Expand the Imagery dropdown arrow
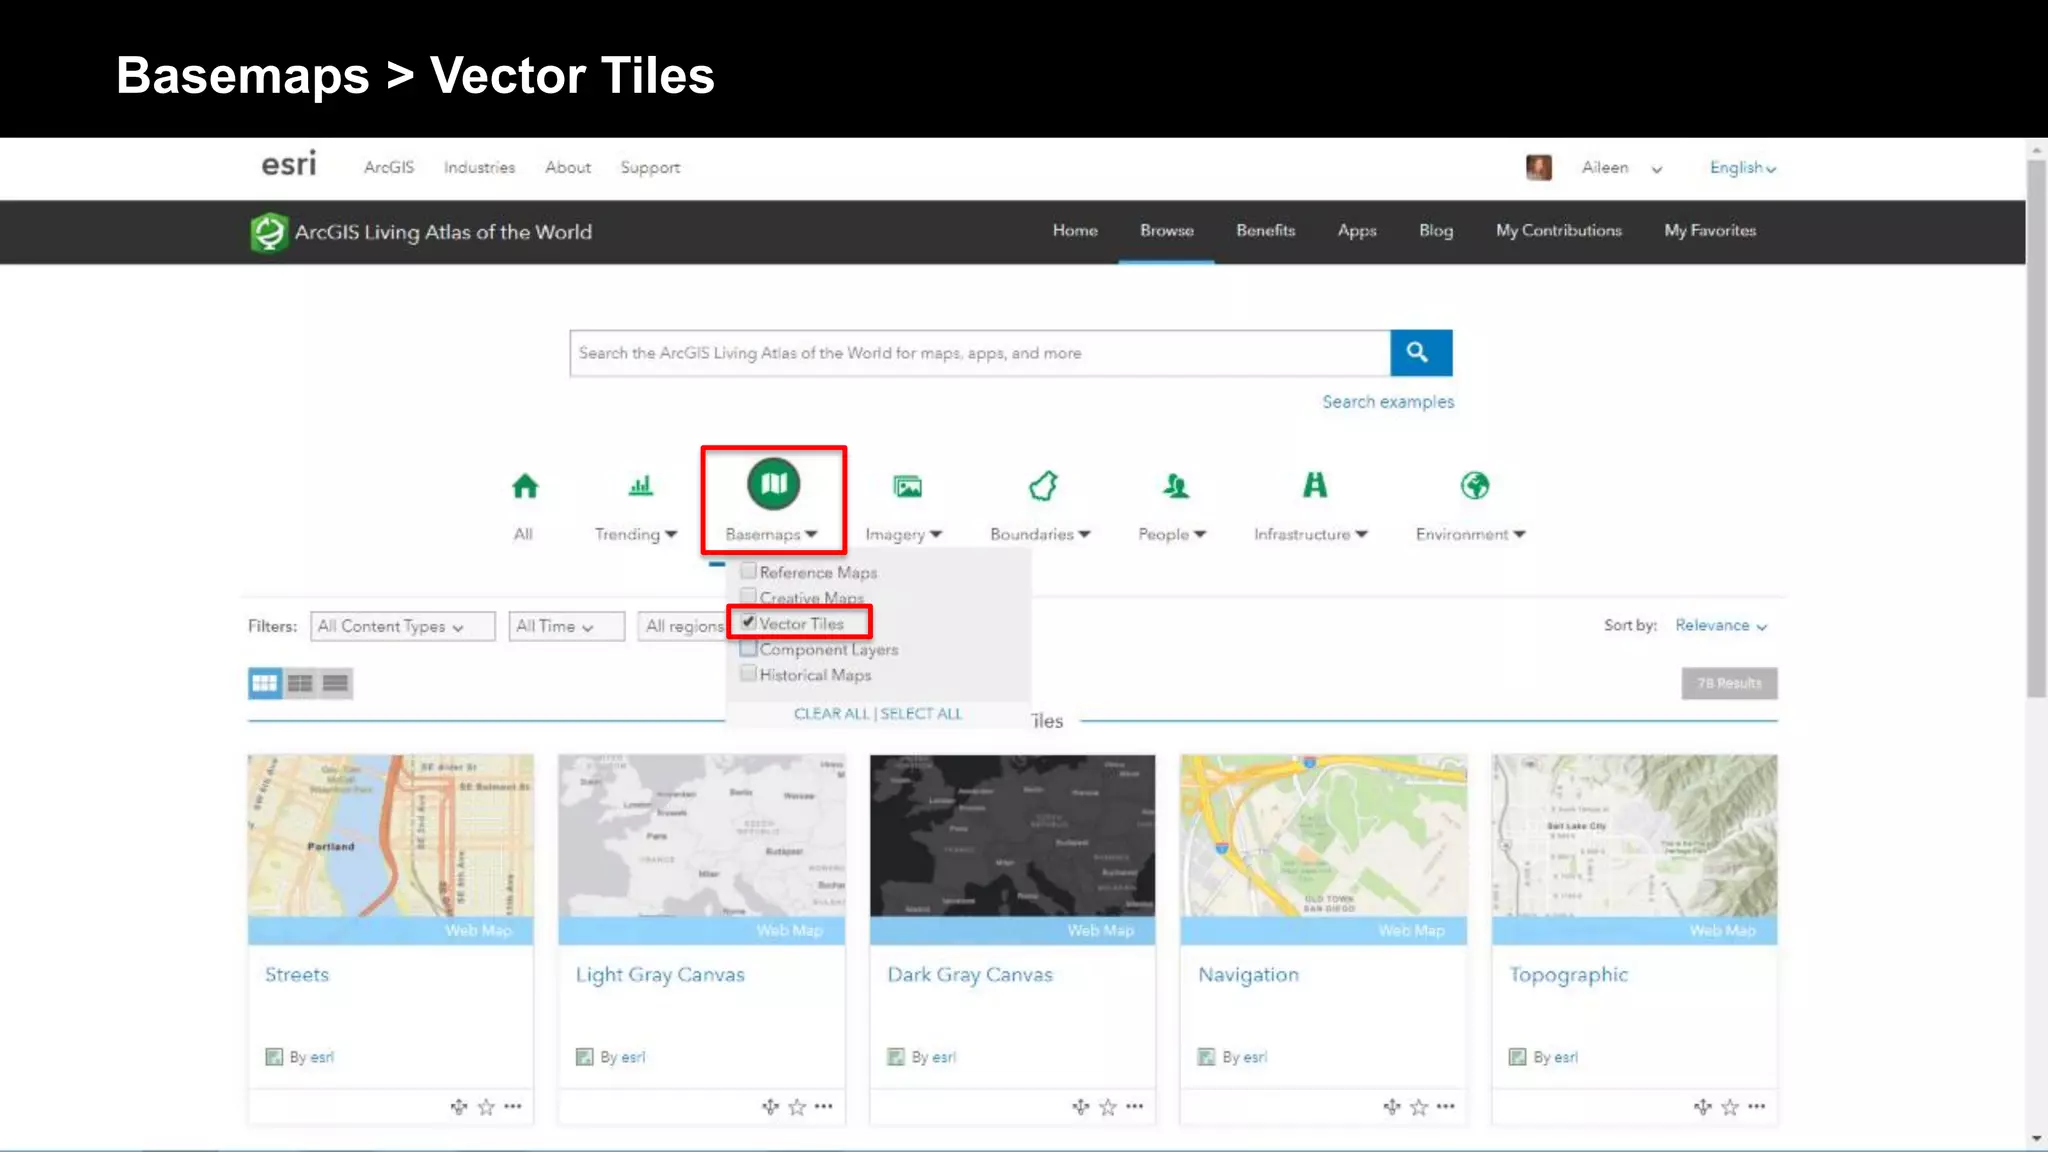The width and height of the screenshot is (2048, 1152). tap(936, 534)
